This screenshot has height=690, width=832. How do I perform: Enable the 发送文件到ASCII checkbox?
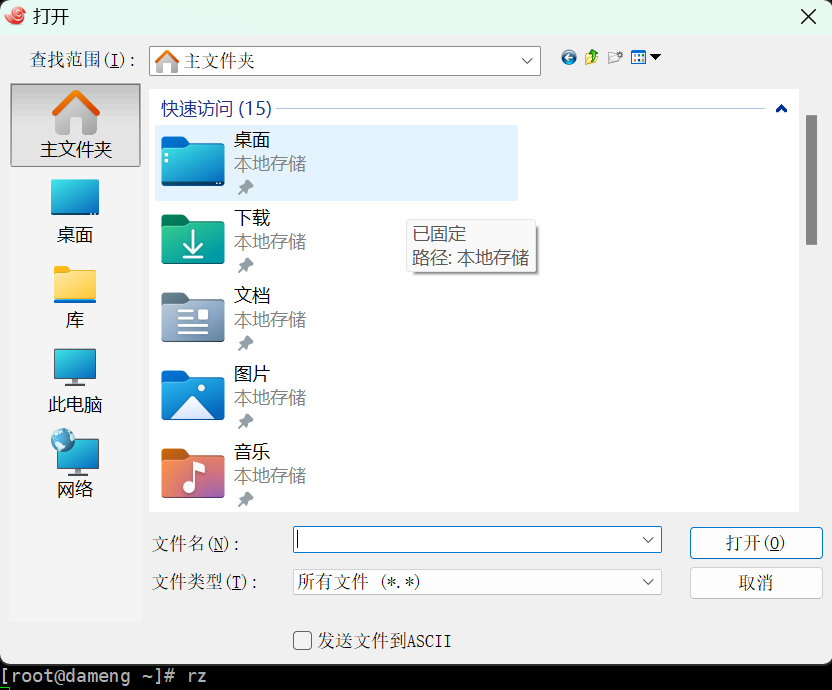point(302,641)
